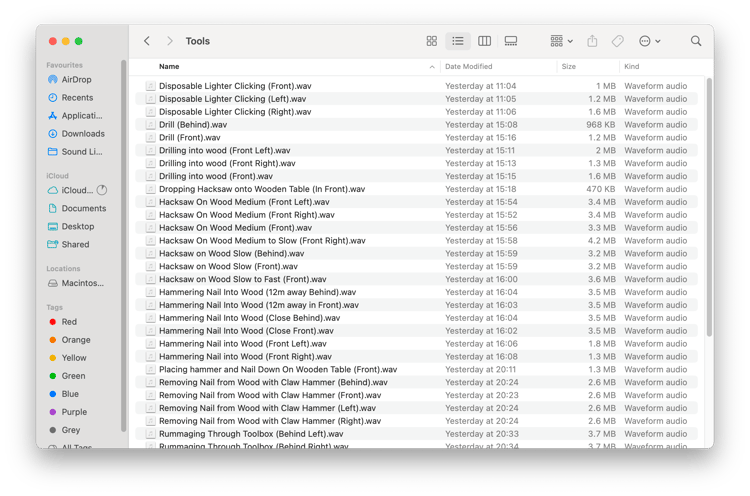
Task: Switch to gallery view
Action: (x=510, y=41)
